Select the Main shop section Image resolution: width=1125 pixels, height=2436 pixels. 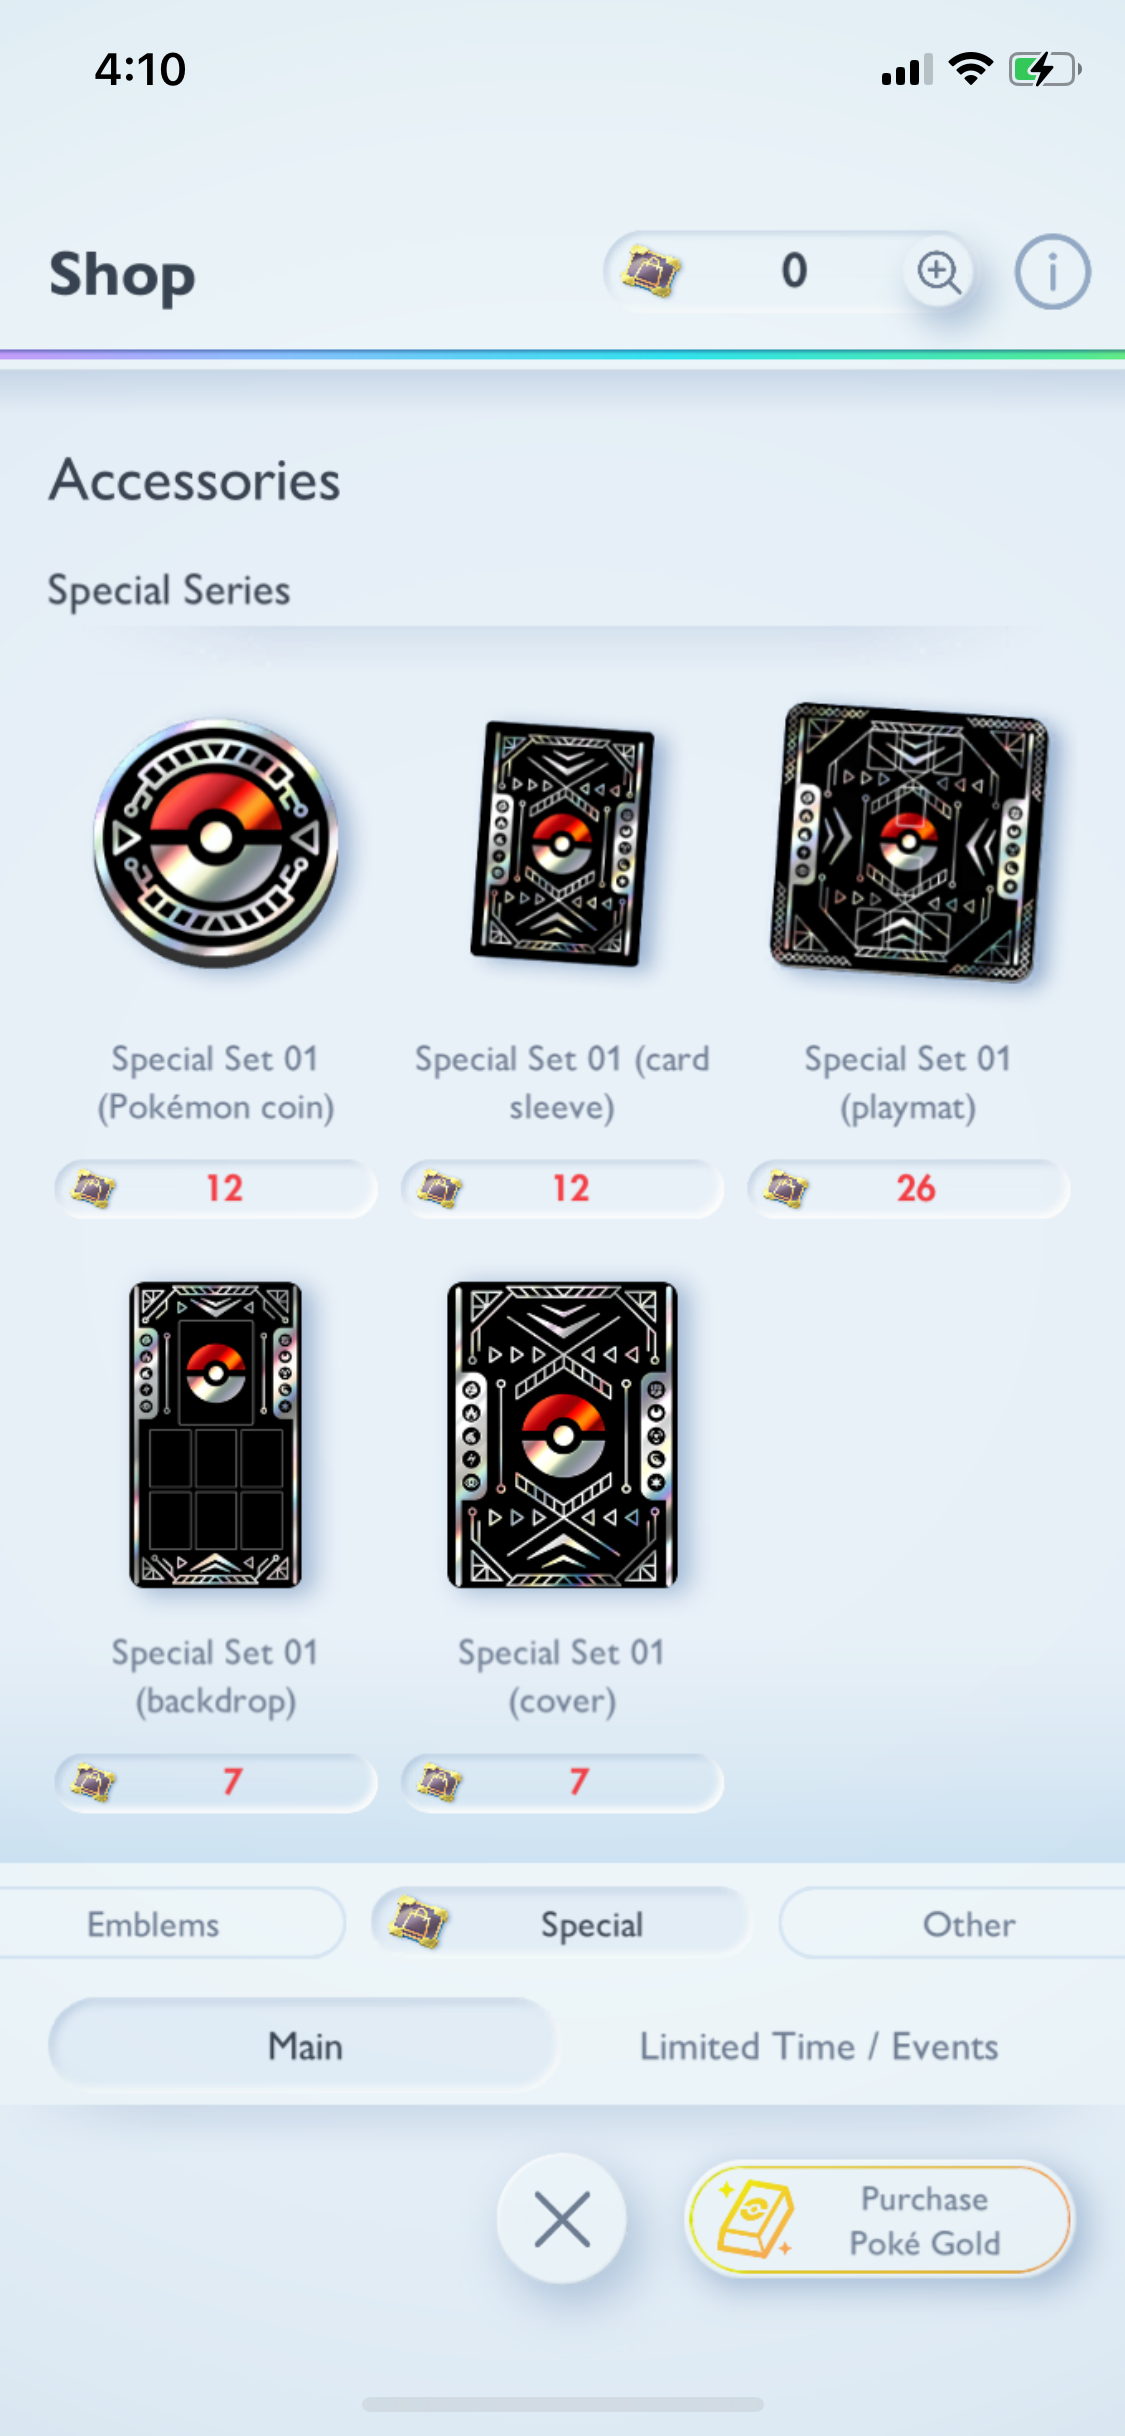(304, 2045)
